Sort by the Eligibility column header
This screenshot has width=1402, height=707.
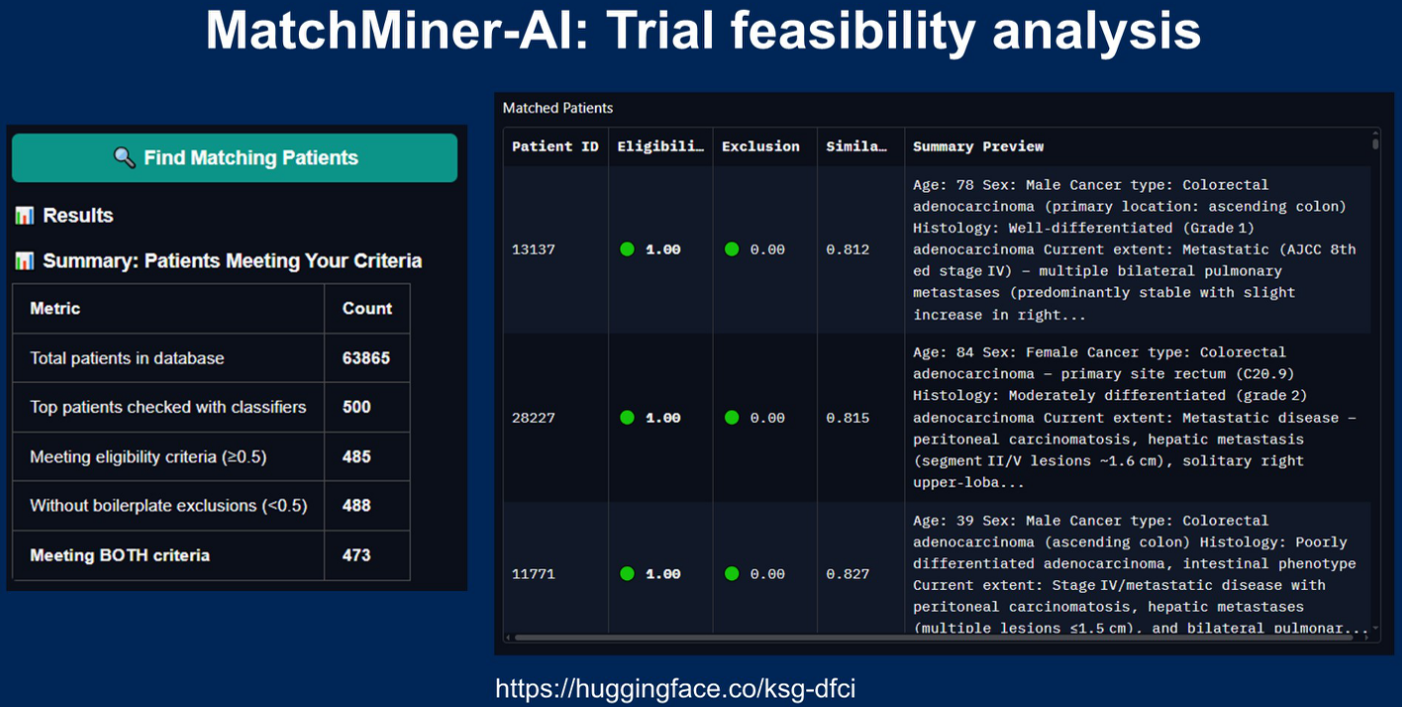659,147
